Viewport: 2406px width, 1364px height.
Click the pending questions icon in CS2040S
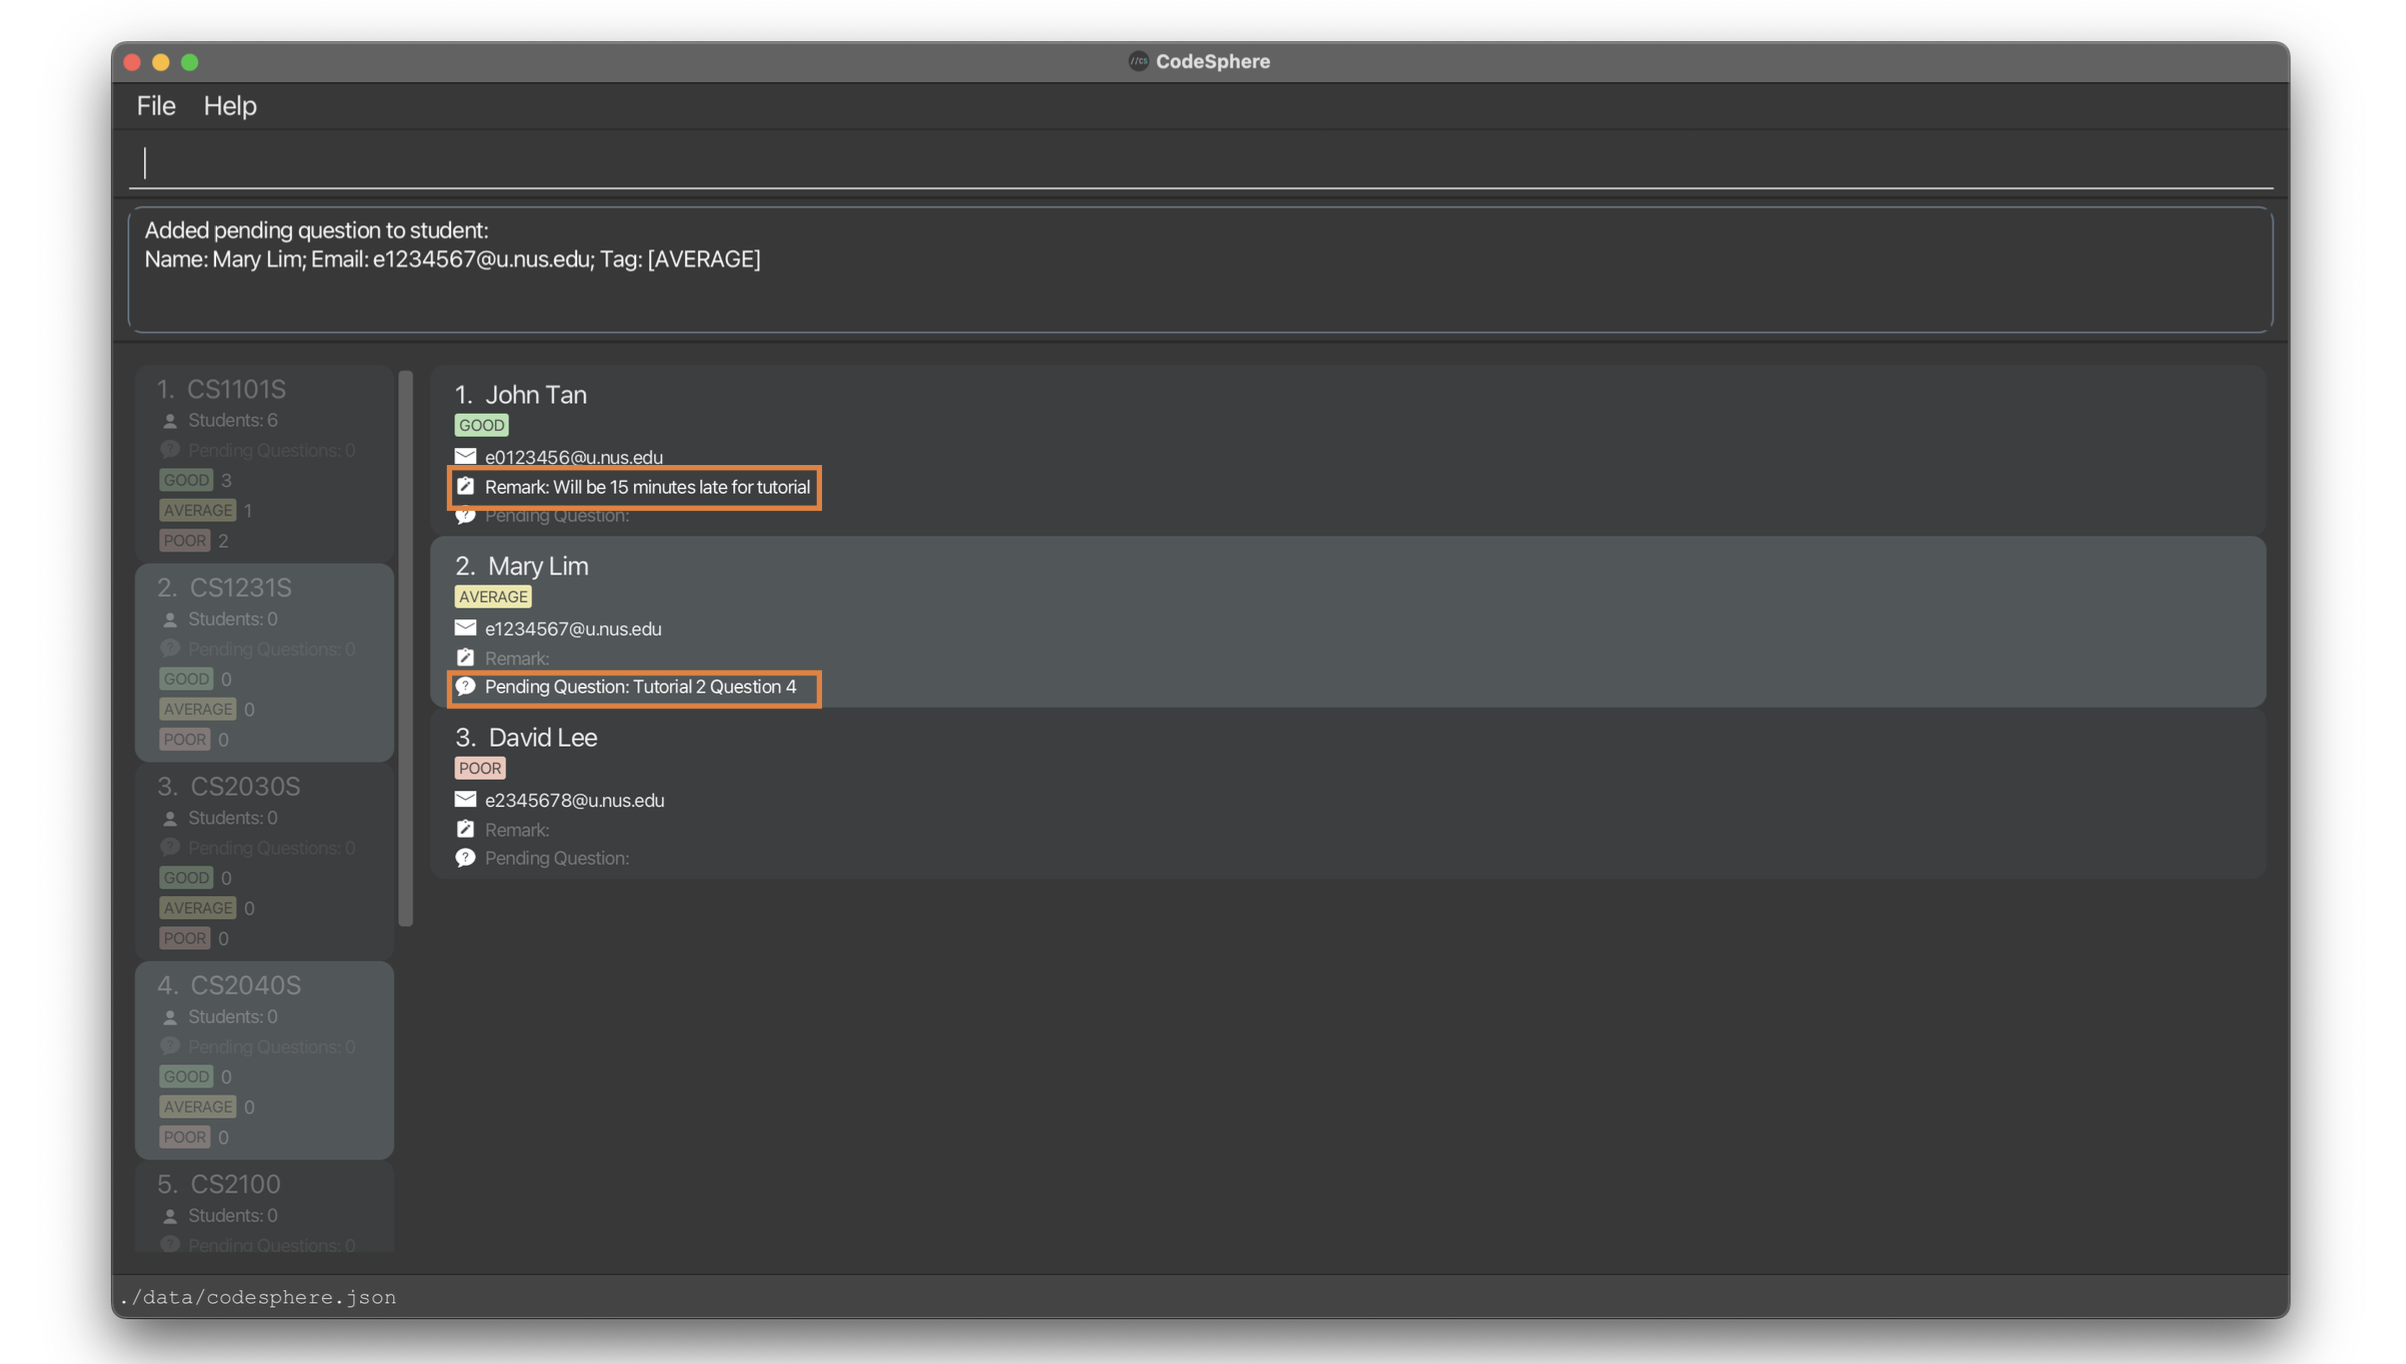tap(170, 1047)
